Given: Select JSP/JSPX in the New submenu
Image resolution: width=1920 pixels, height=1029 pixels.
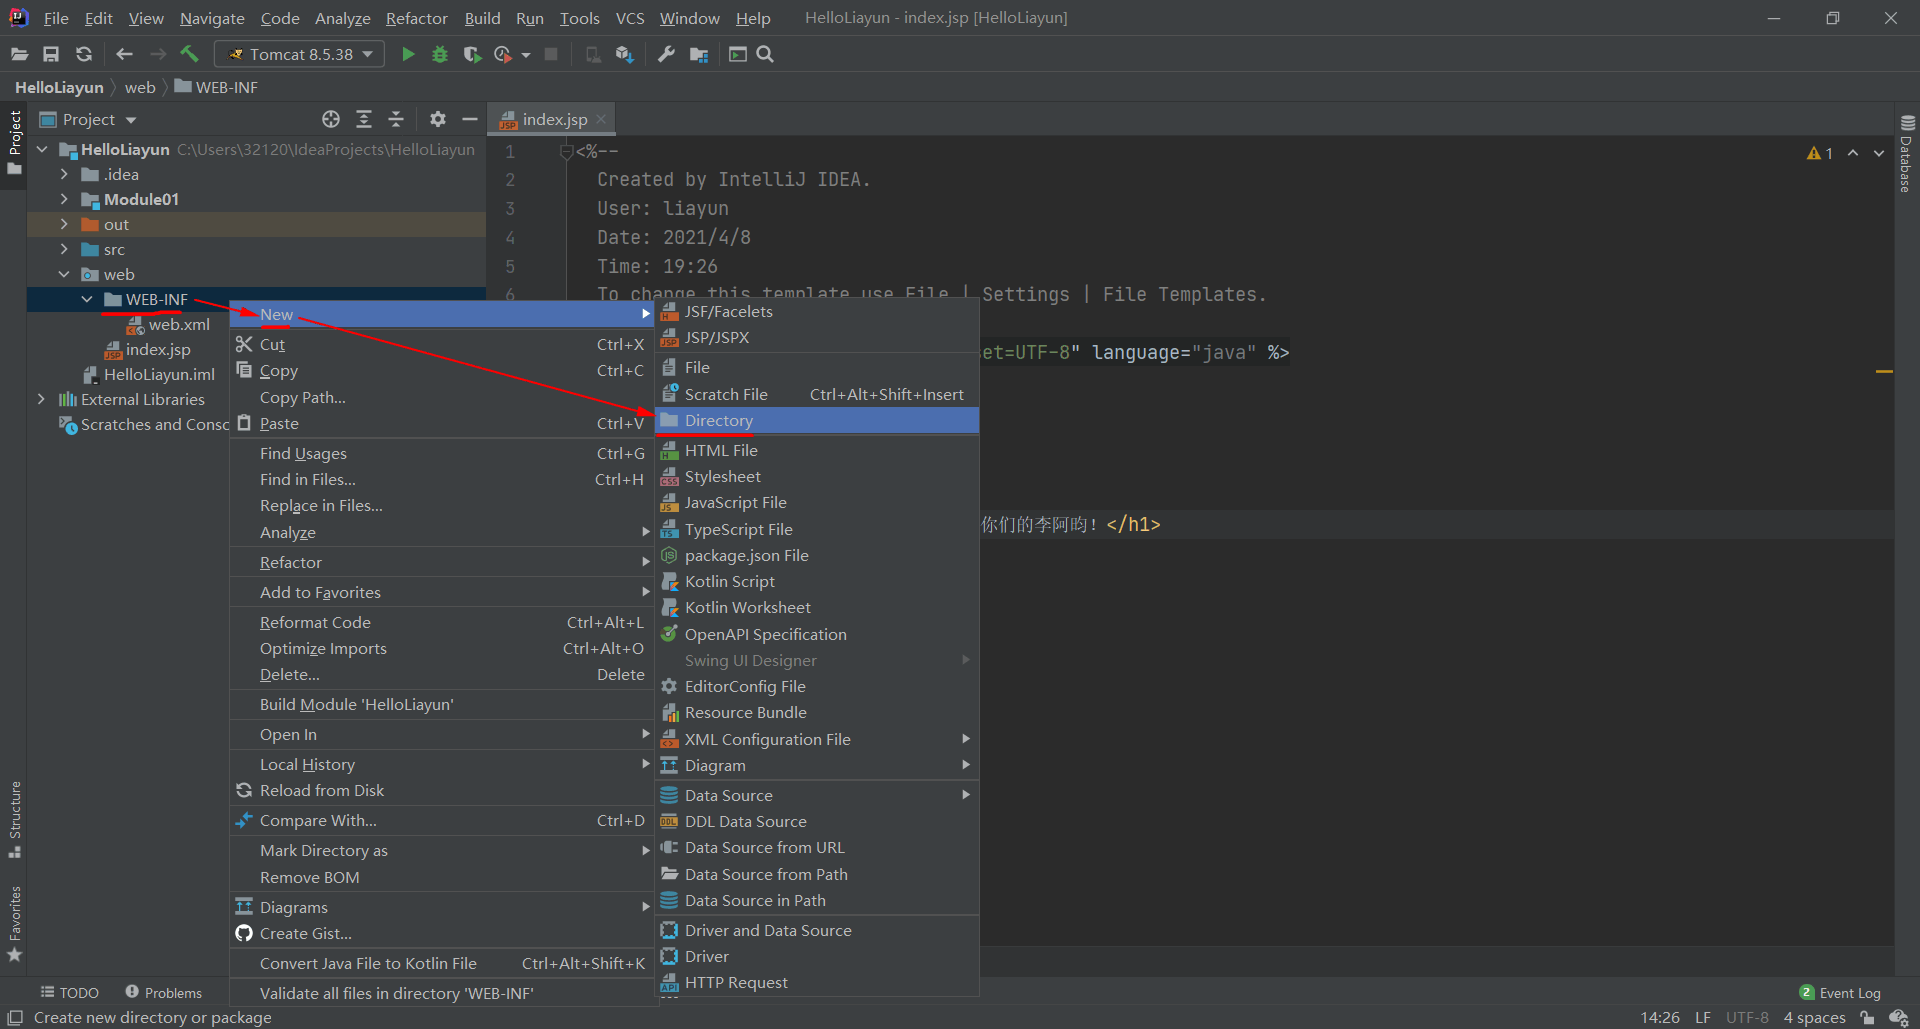Looking at the screenshot, I should [x=817, y=337].
